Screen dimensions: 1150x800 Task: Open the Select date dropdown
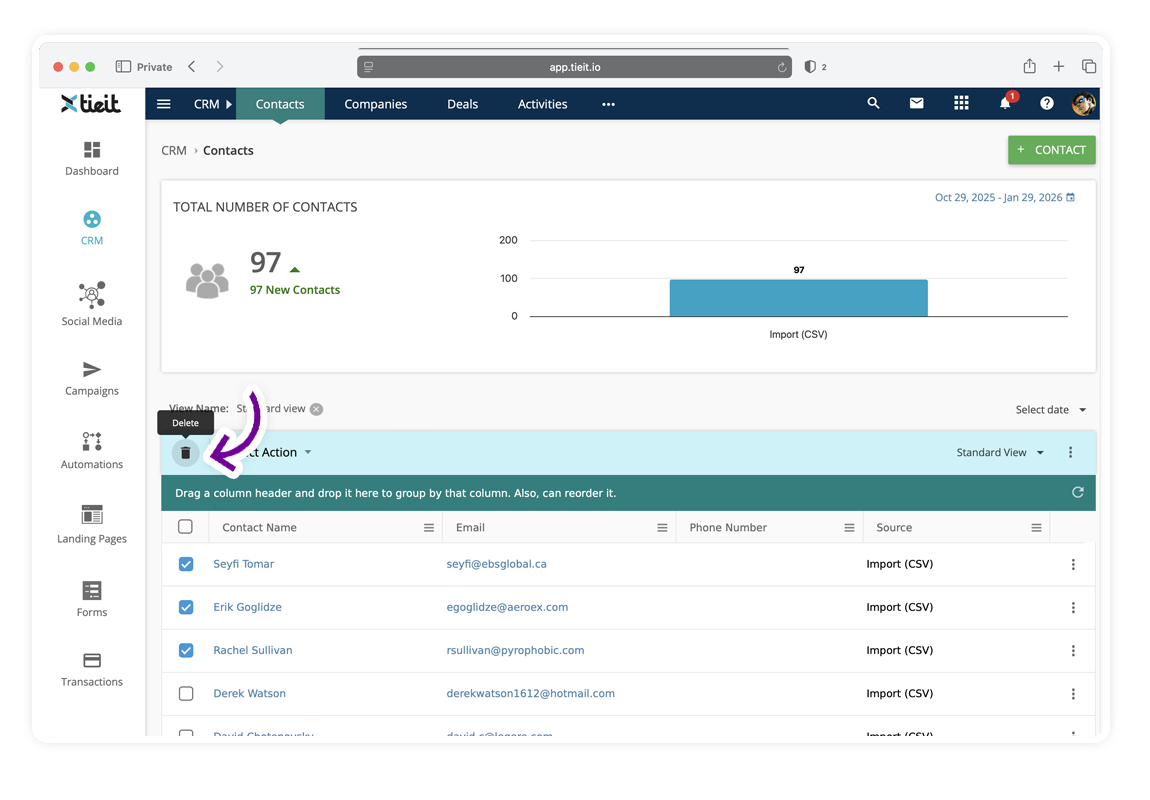pos(1050,410)
